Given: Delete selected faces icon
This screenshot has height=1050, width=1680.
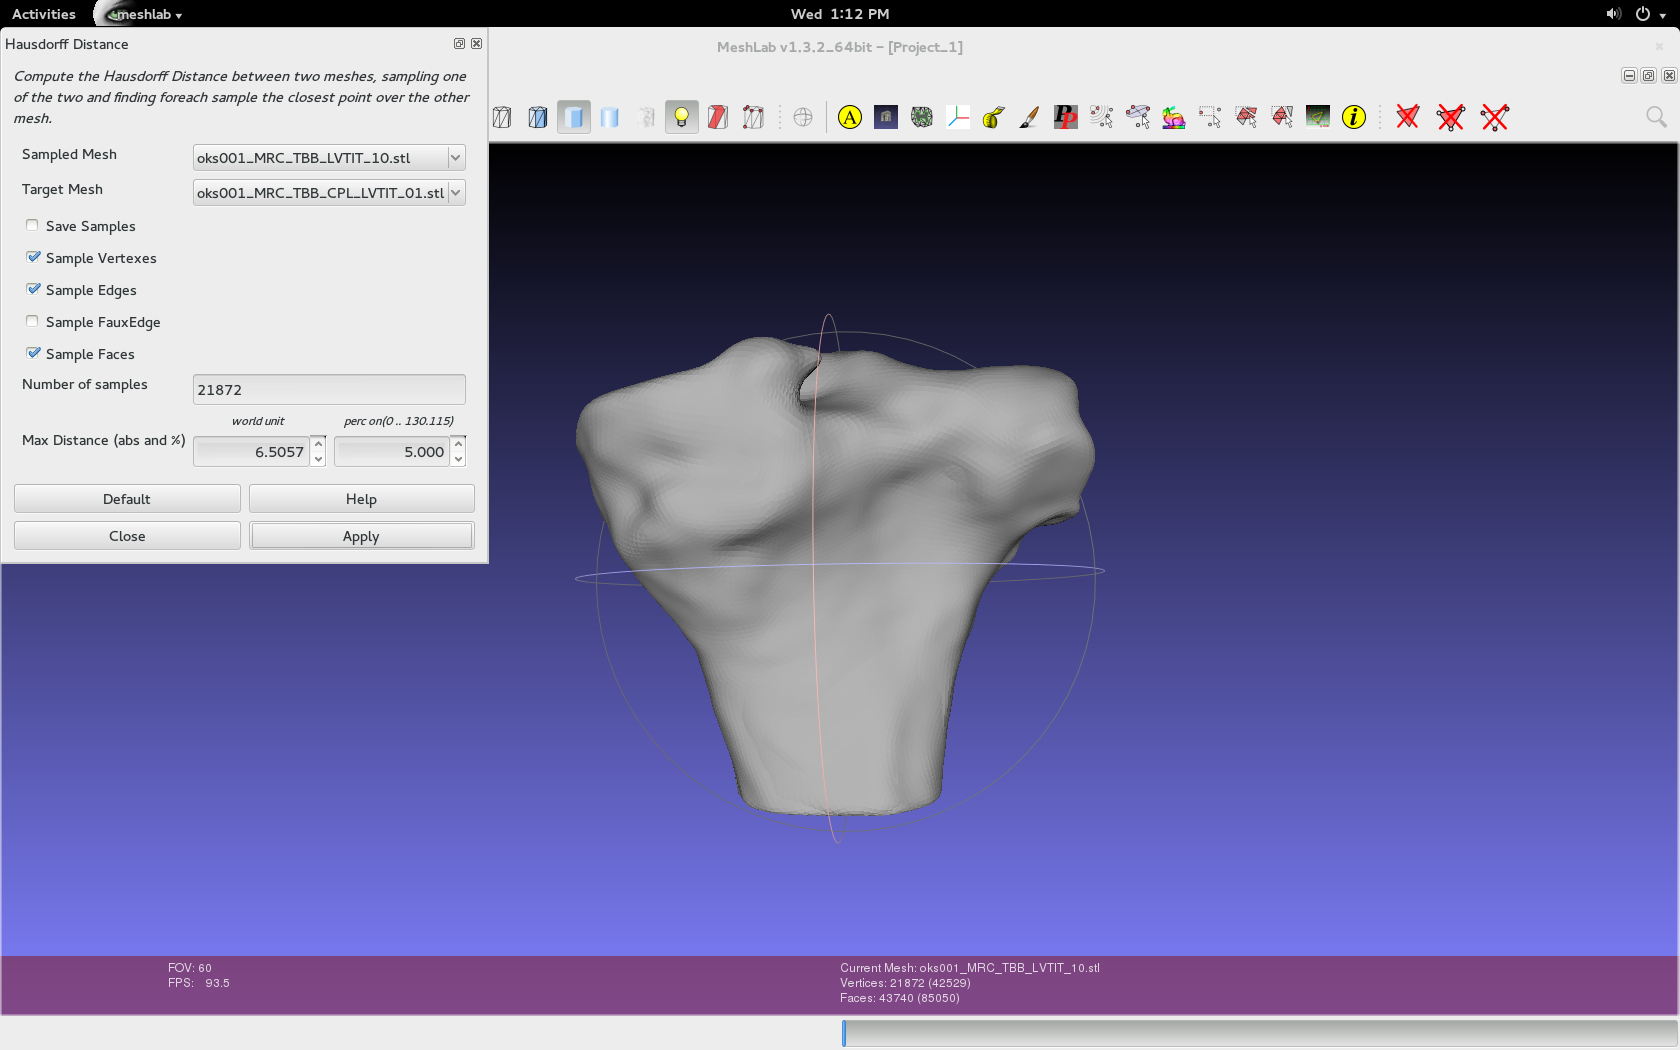Looking at the screenshot, I should (1408, 118).
